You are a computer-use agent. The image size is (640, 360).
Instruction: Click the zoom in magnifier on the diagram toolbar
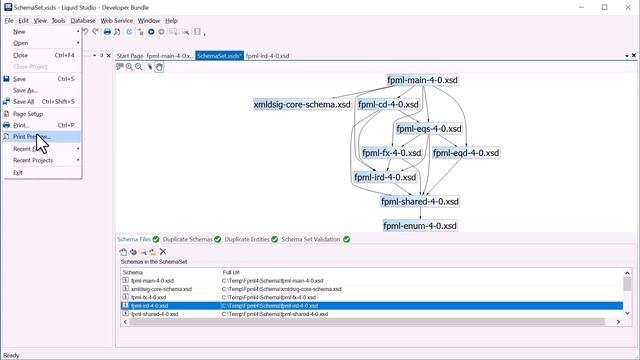(x=129, y=67)
